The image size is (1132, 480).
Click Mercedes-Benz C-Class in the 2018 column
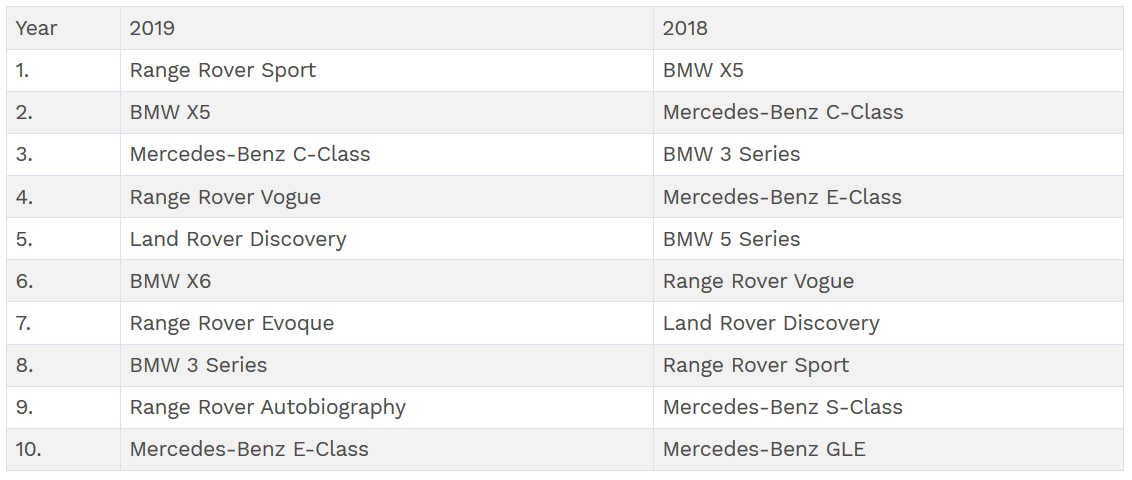(783, 112)
